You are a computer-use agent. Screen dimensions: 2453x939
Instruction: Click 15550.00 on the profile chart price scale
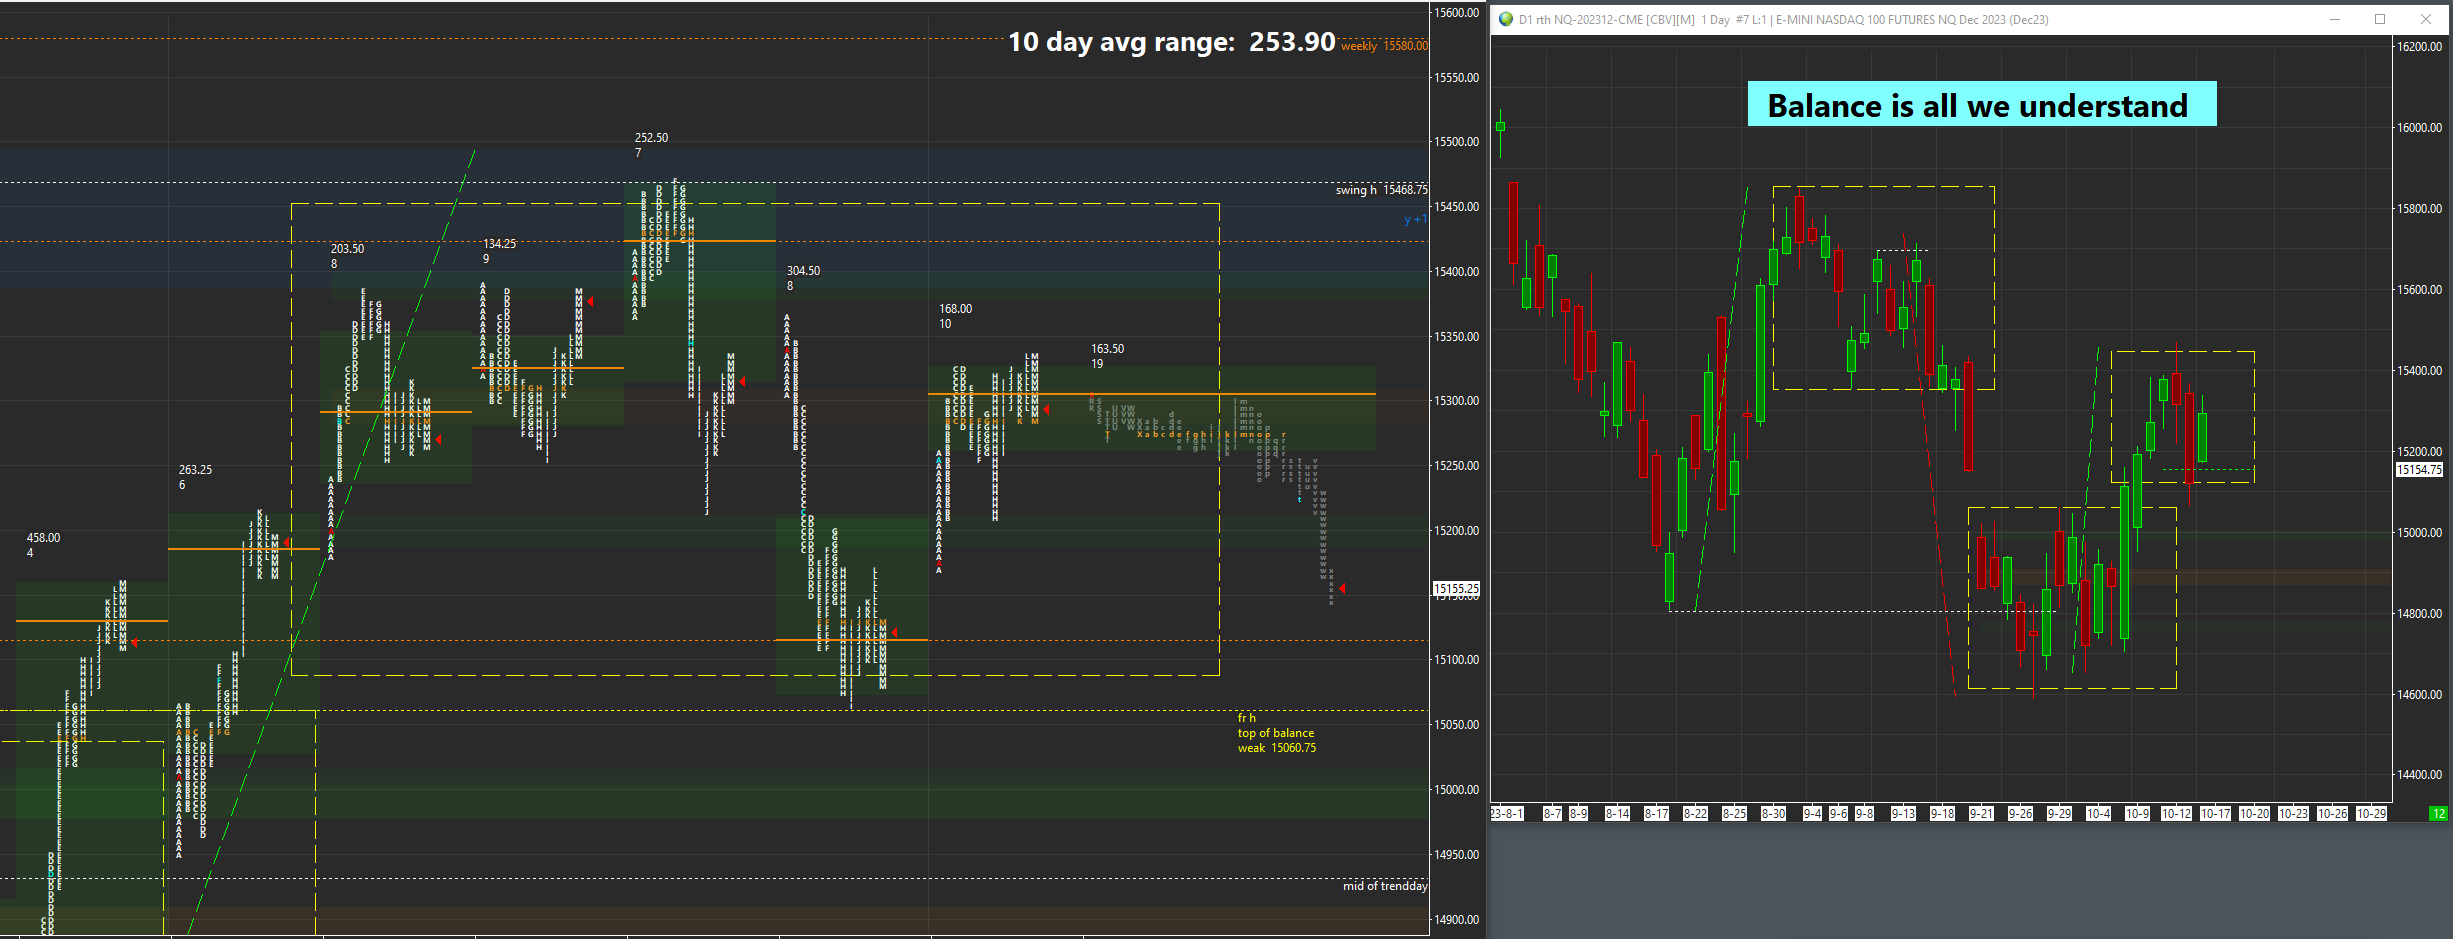(1457, 78)
